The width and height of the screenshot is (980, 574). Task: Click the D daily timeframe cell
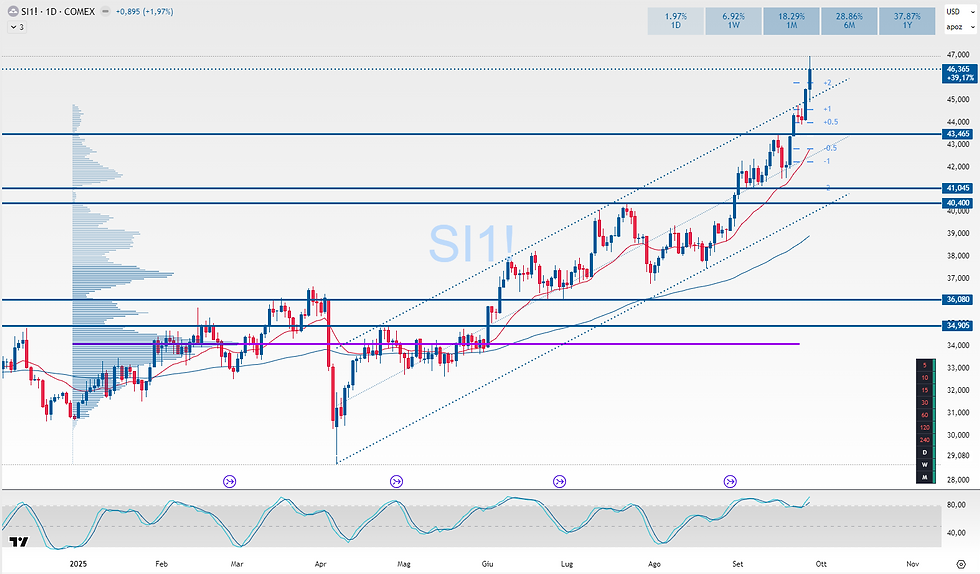tap(925, 452)
